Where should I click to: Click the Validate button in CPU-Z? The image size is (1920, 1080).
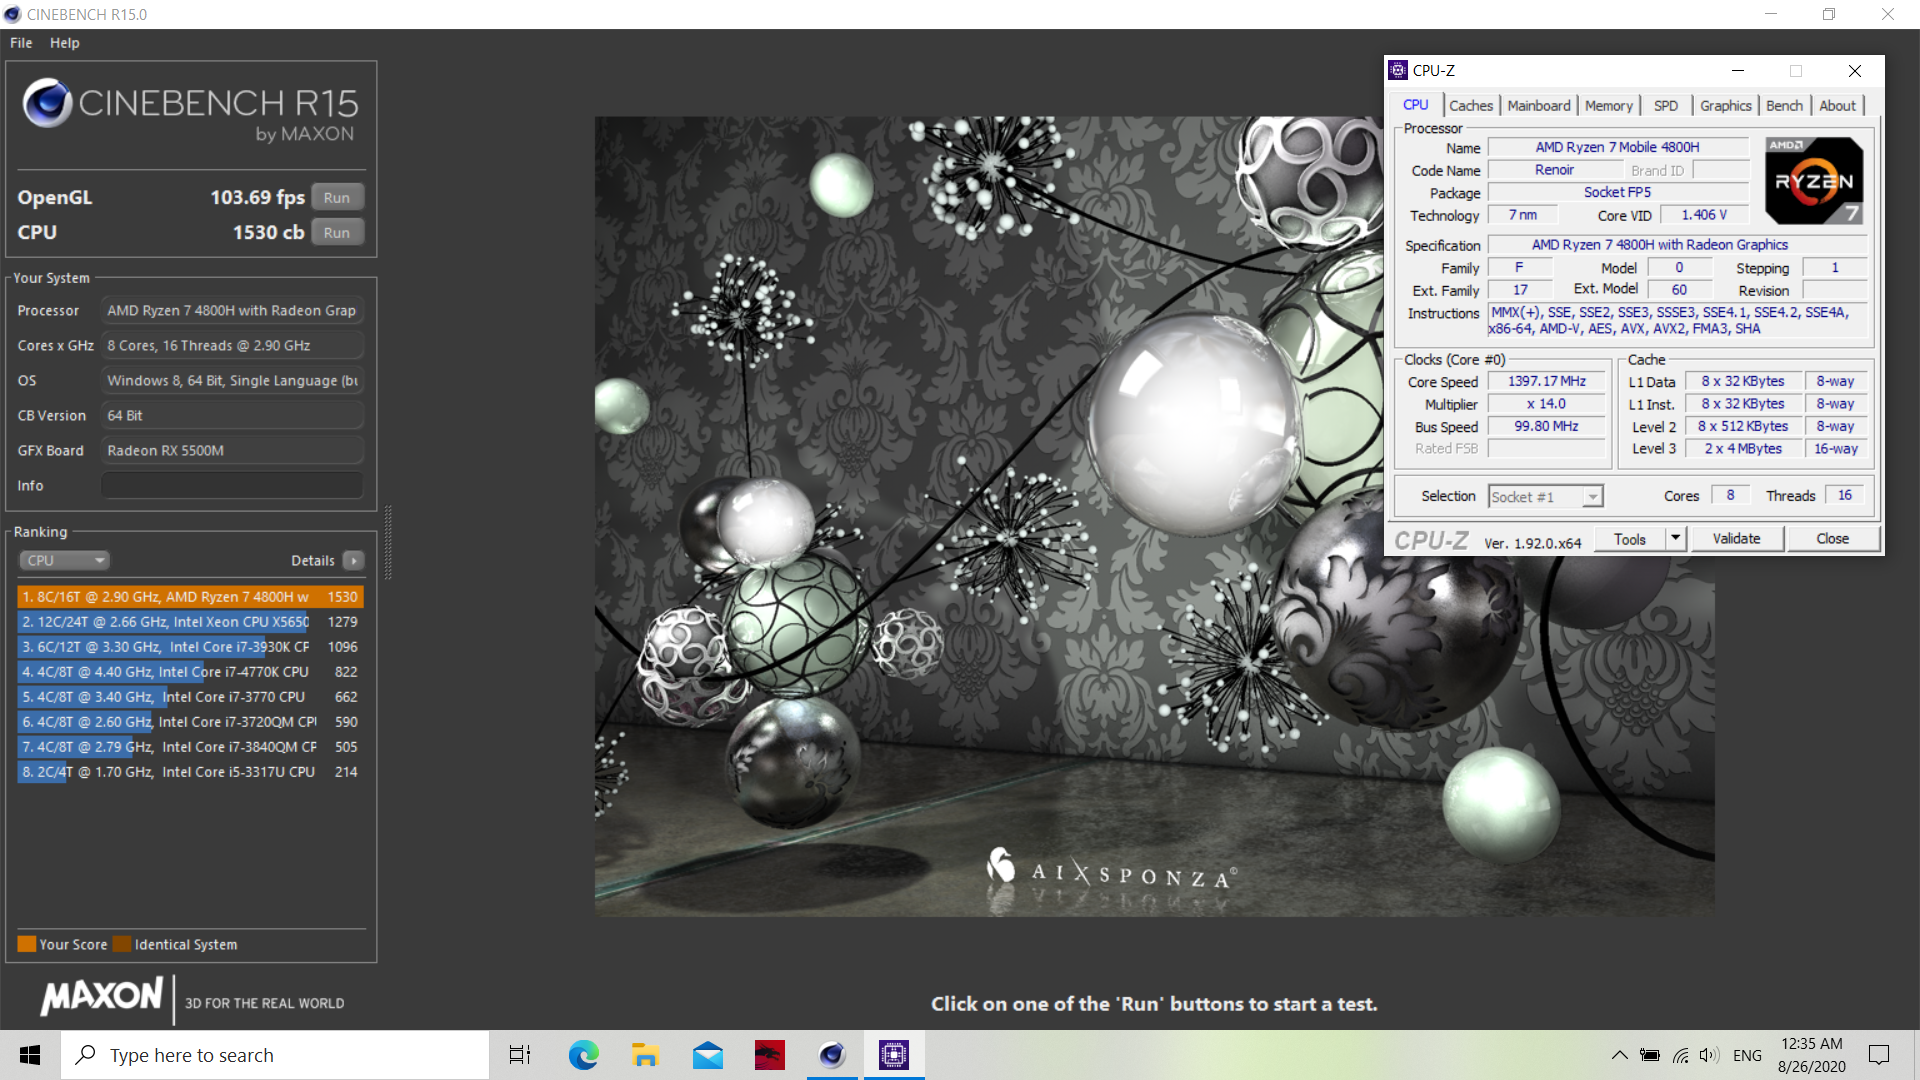pos(1737,539)
